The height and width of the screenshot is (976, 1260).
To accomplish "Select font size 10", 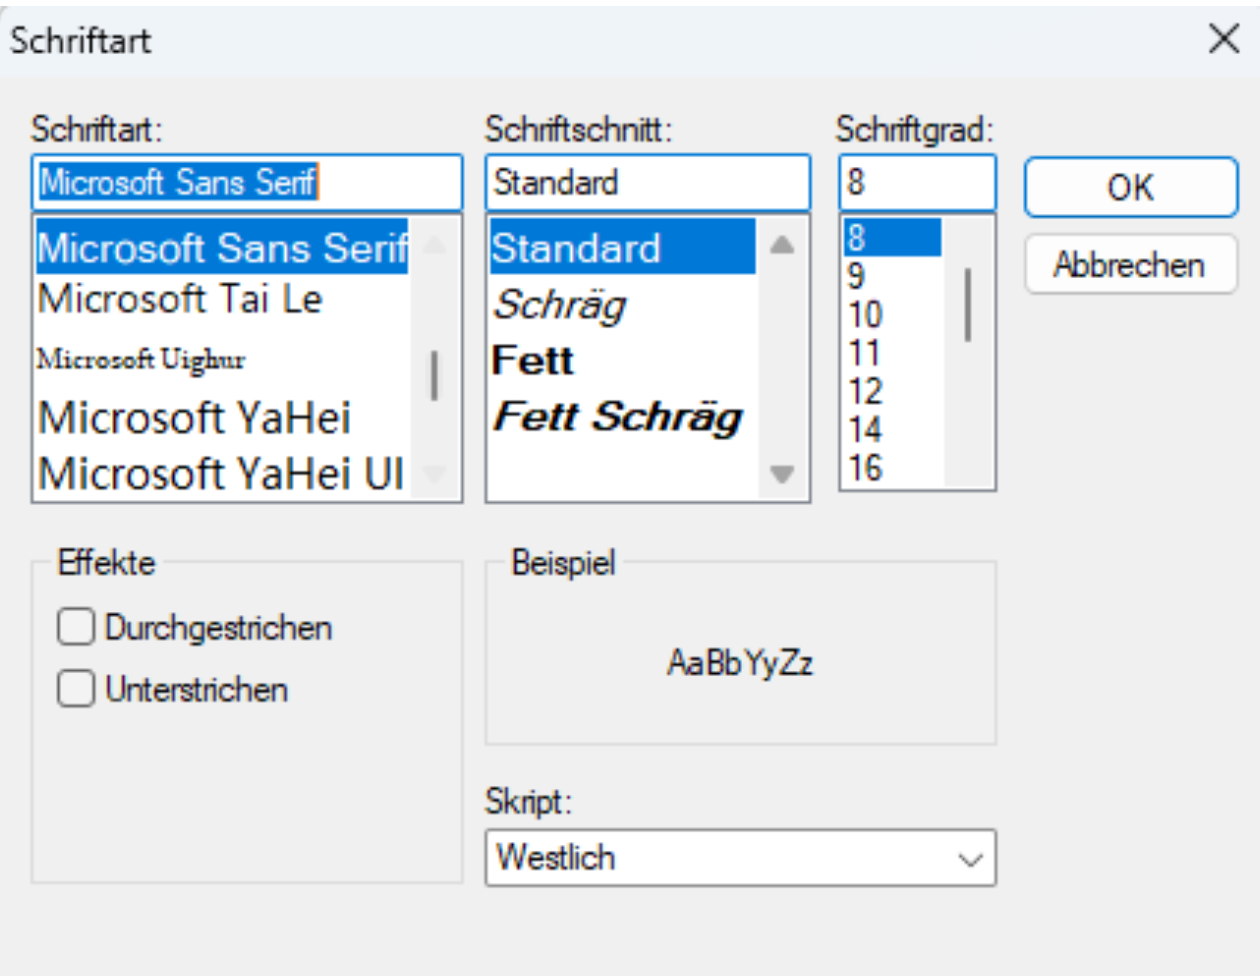I will click(x=892, y=315).
